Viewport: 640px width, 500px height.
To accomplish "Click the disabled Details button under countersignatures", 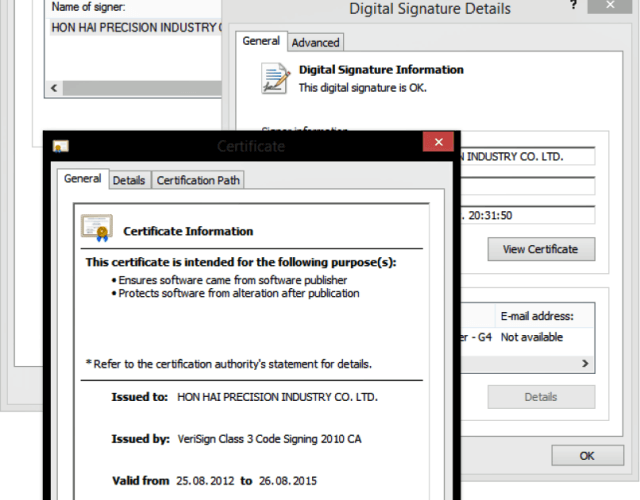I will click(541, 397).
